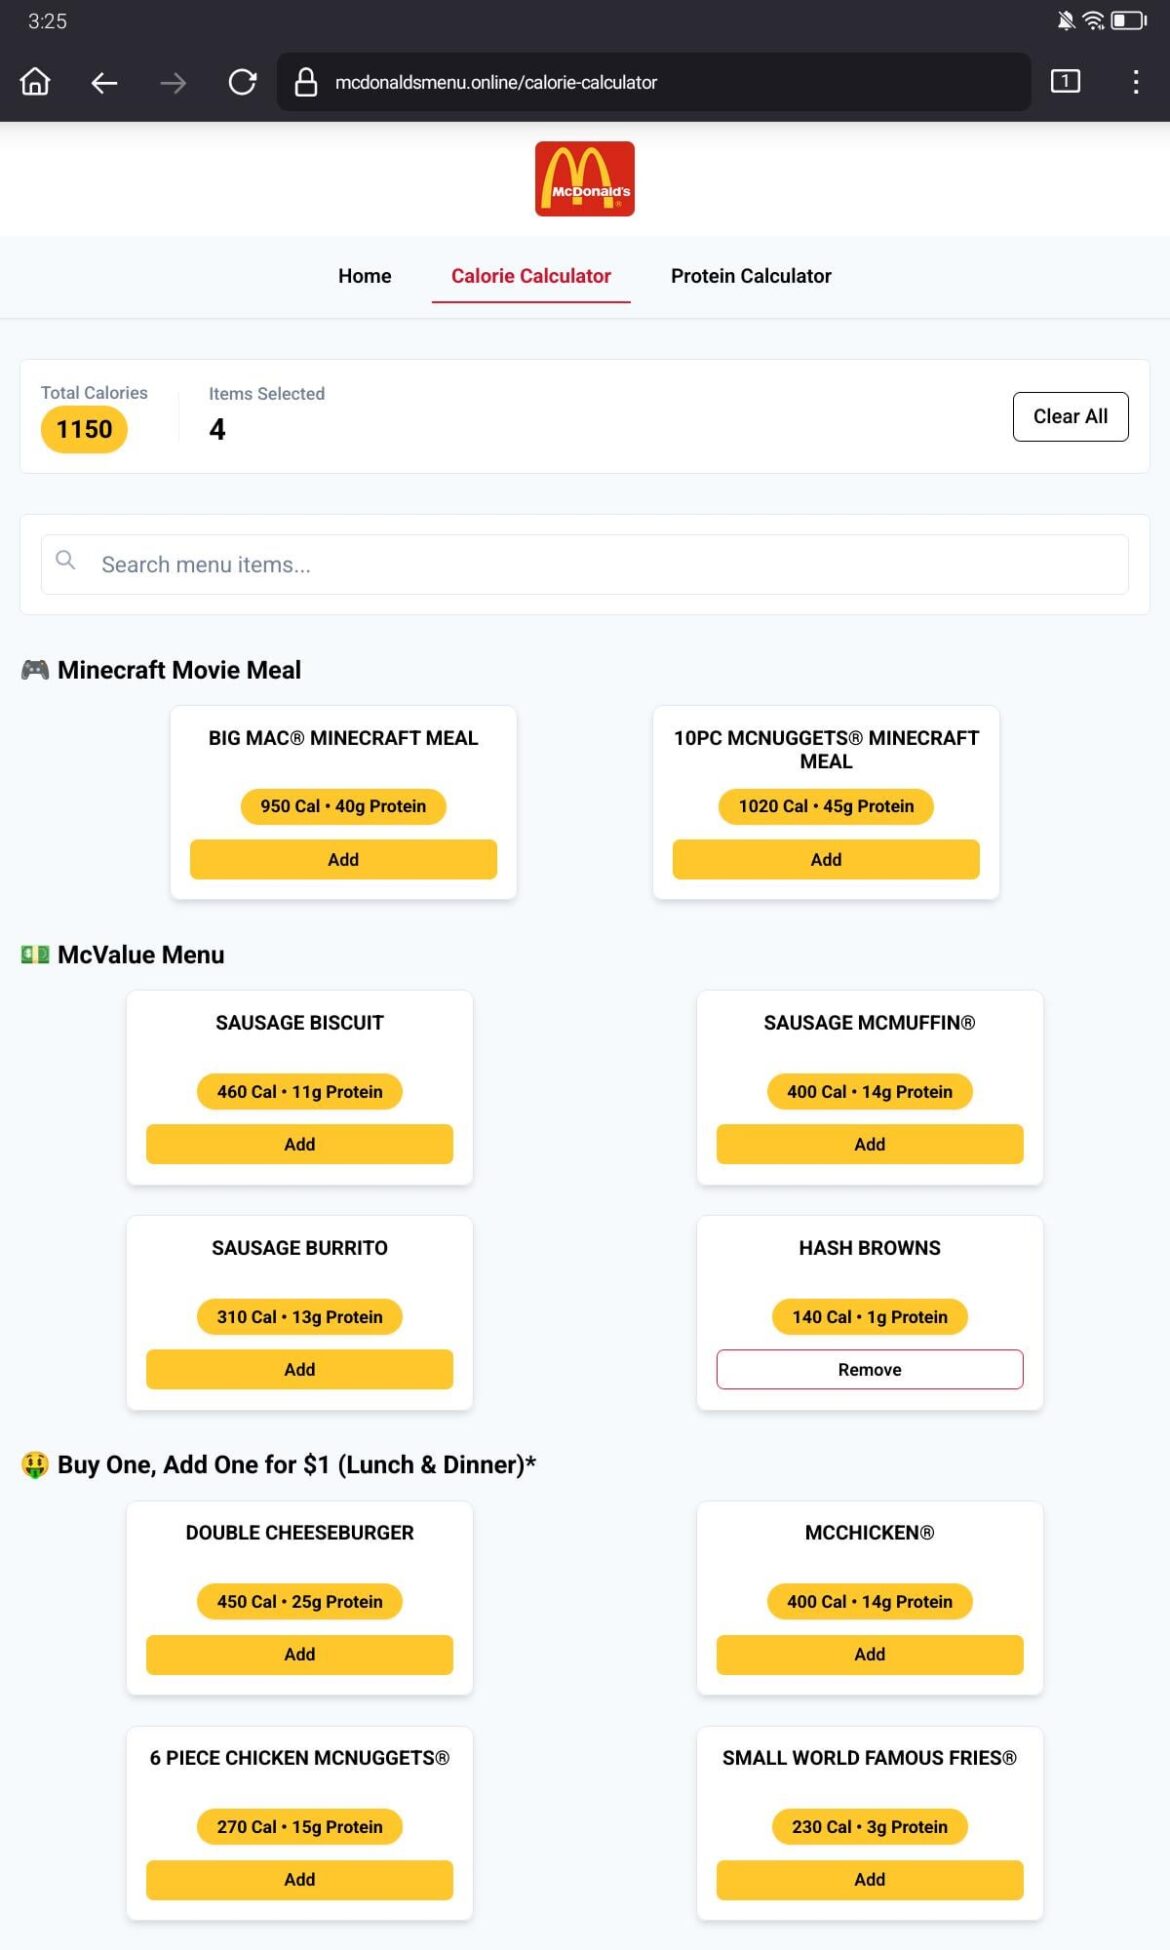Image resolution: width=1170 pixels, height=1950 pixels.
Task: Tap the site security lock icon
Action: point(305,82)
